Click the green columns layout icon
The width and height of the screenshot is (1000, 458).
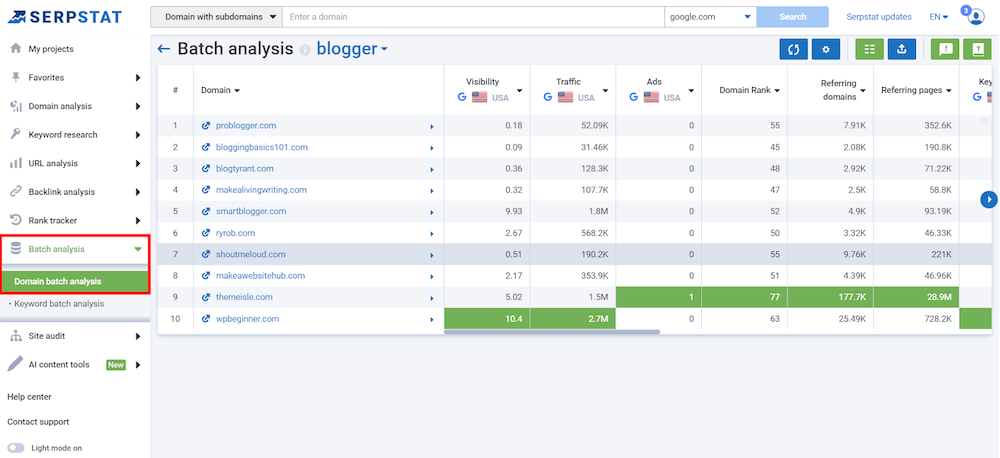[869, 49]
